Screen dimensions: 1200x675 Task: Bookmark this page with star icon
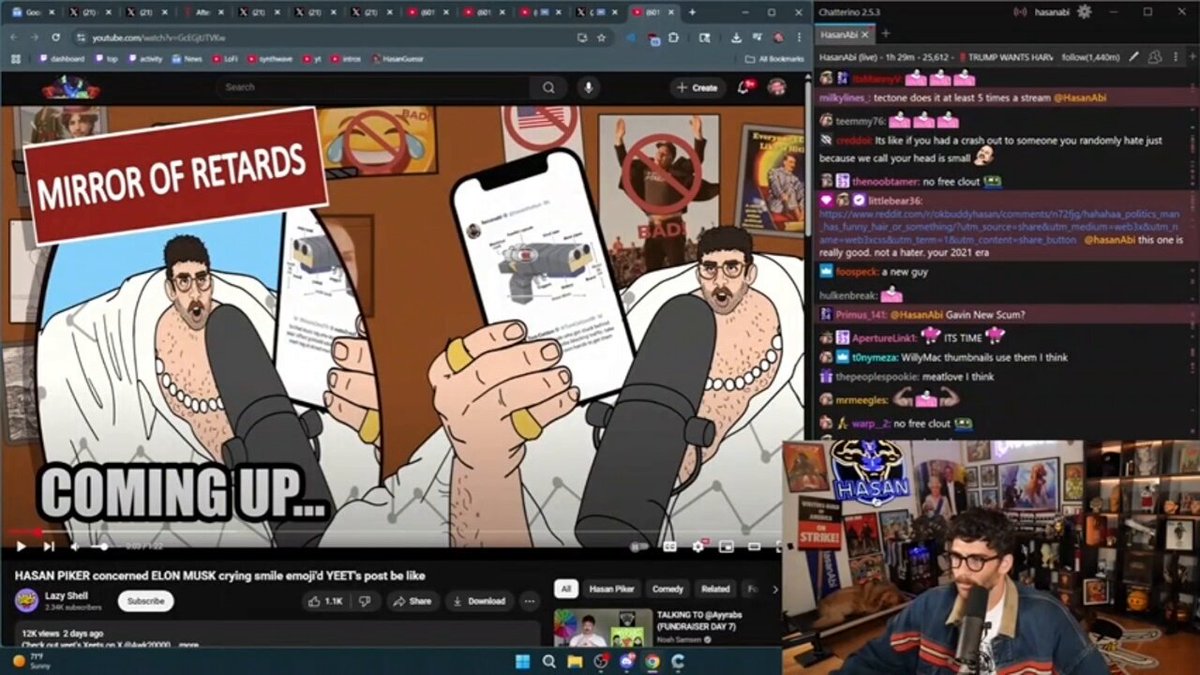pos(601,37)
